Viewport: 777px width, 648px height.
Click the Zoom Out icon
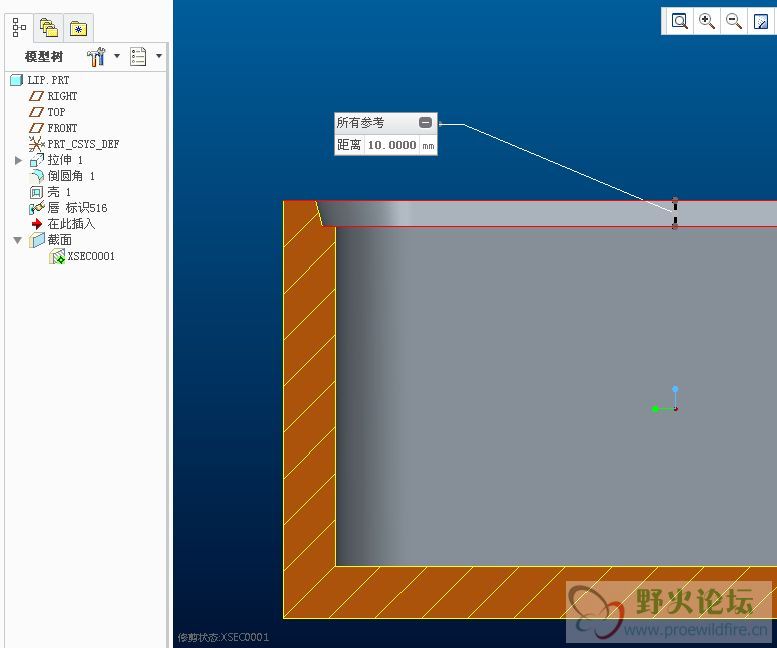click(733, 21)
